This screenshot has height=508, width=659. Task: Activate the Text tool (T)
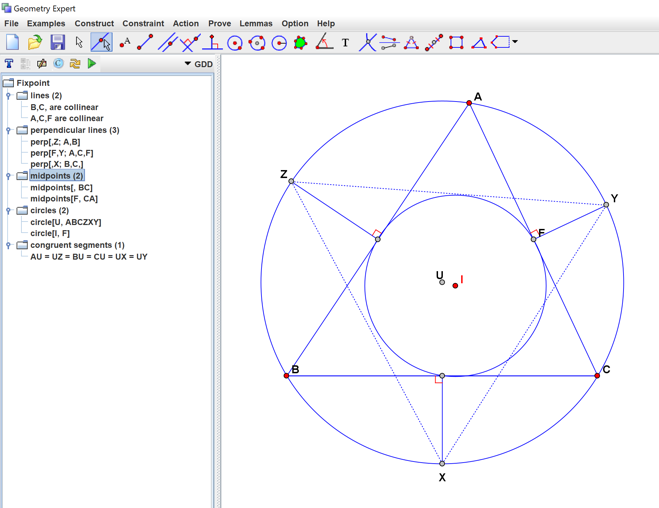pos(346,42)
